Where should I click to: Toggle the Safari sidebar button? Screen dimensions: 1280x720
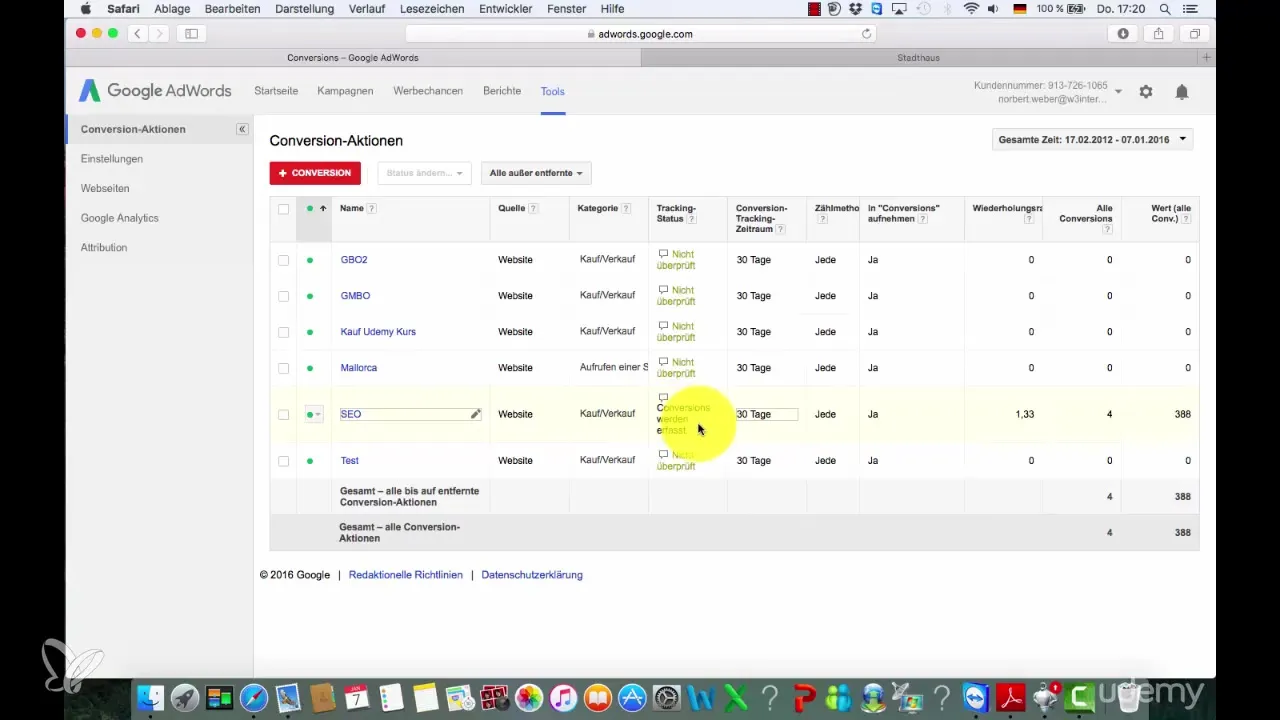(191, 33)
